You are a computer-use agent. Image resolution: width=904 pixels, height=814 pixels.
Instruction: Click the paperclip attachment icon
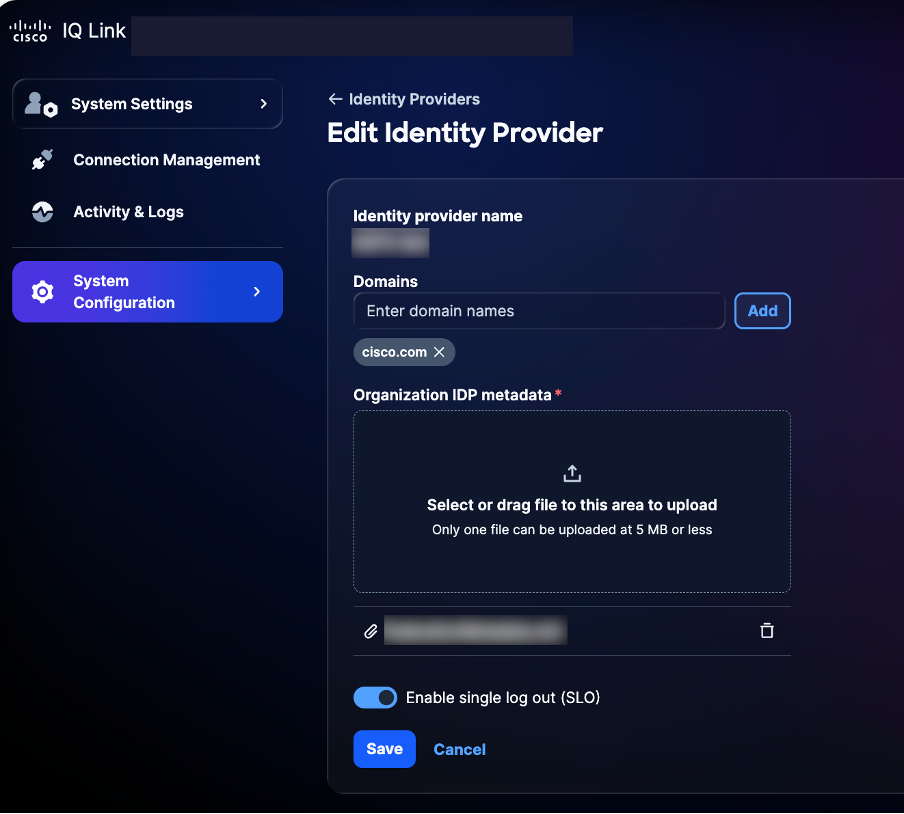coord(371,631)
